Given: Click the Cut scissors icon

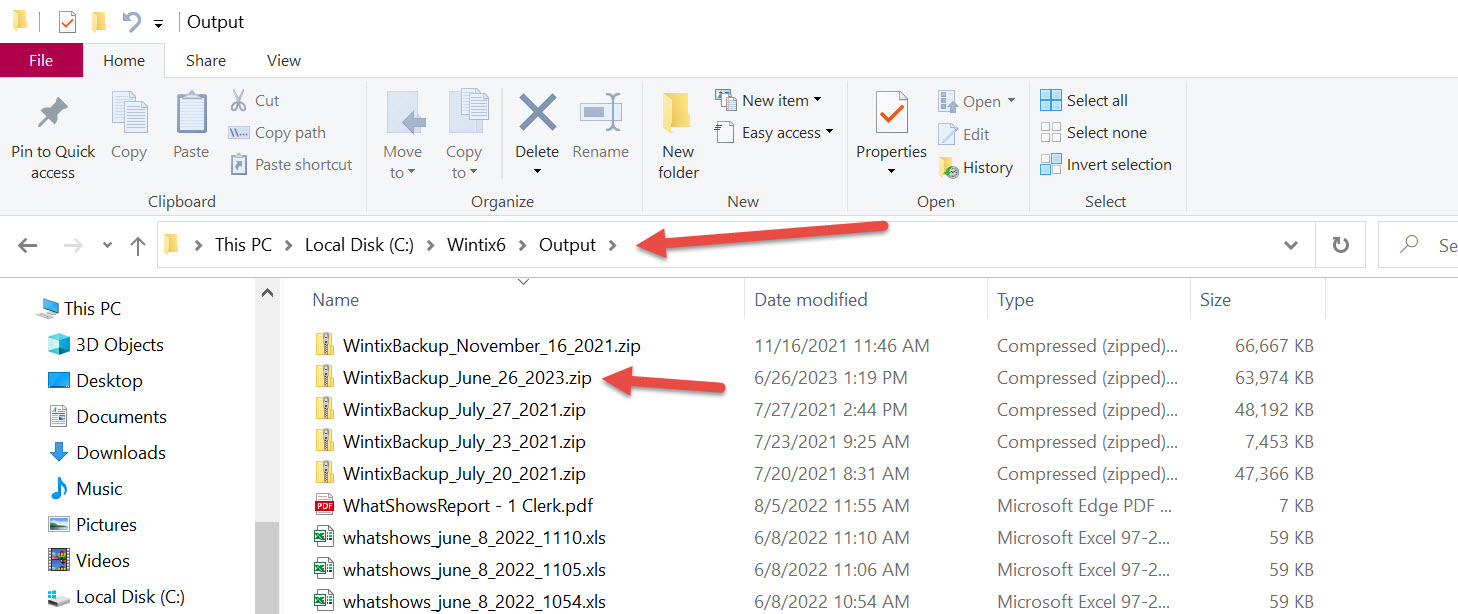Looking at the screenshot, I should [x=239, y=100].
